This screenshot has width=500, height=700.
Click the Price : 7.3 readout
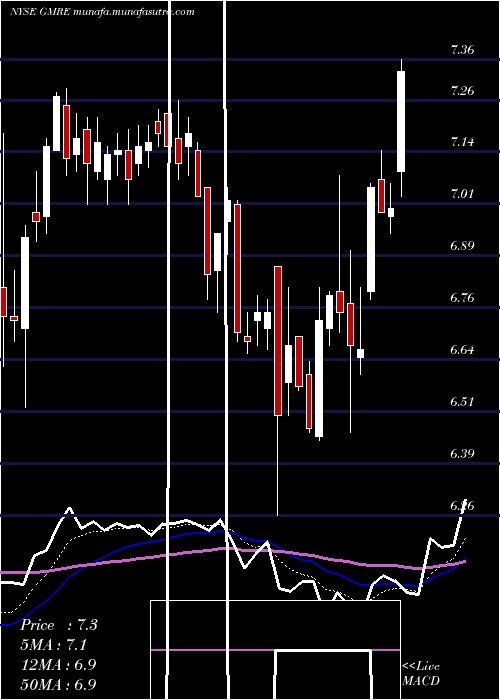(59, 625)
